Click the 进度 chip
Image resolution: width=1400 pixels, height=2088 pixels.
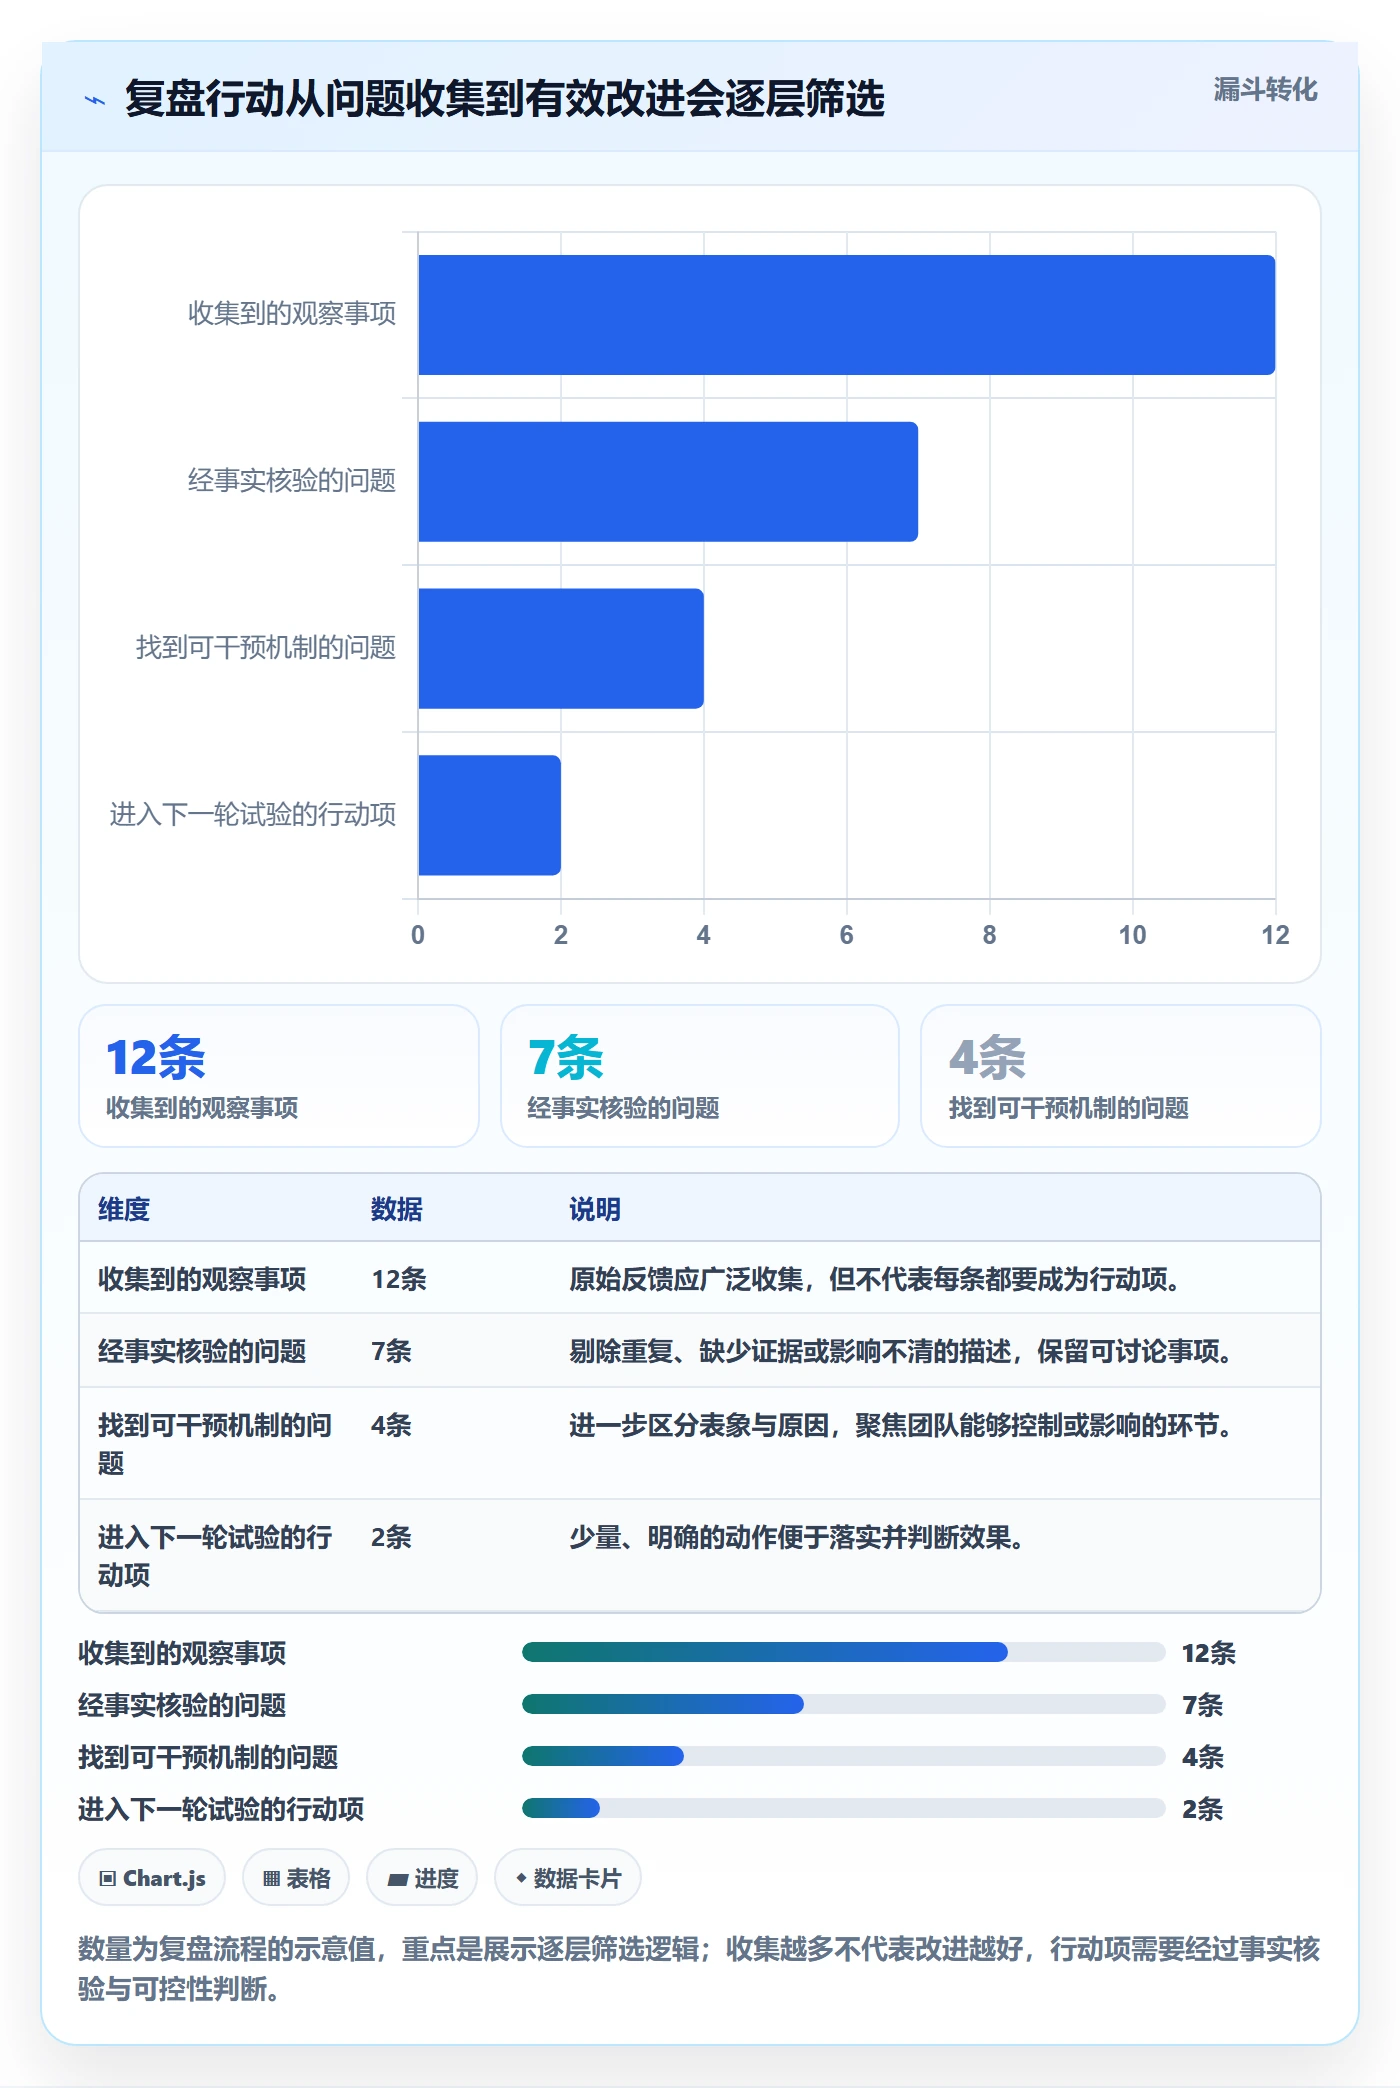point(422,1878)
